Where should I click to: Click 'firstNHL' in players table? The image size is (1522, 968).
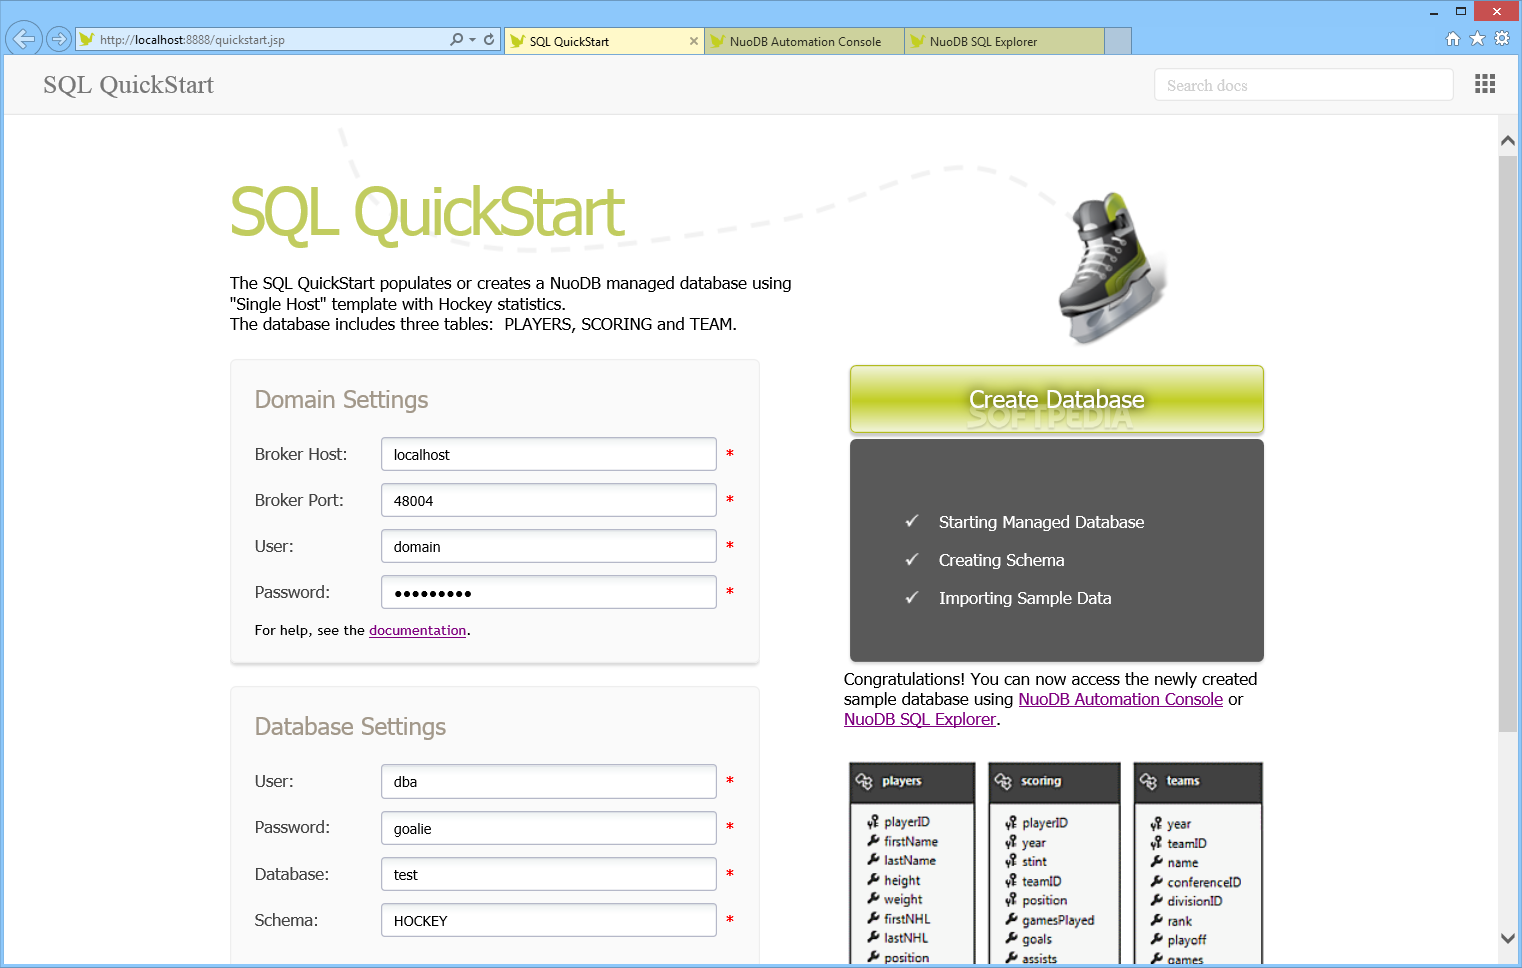907,919
